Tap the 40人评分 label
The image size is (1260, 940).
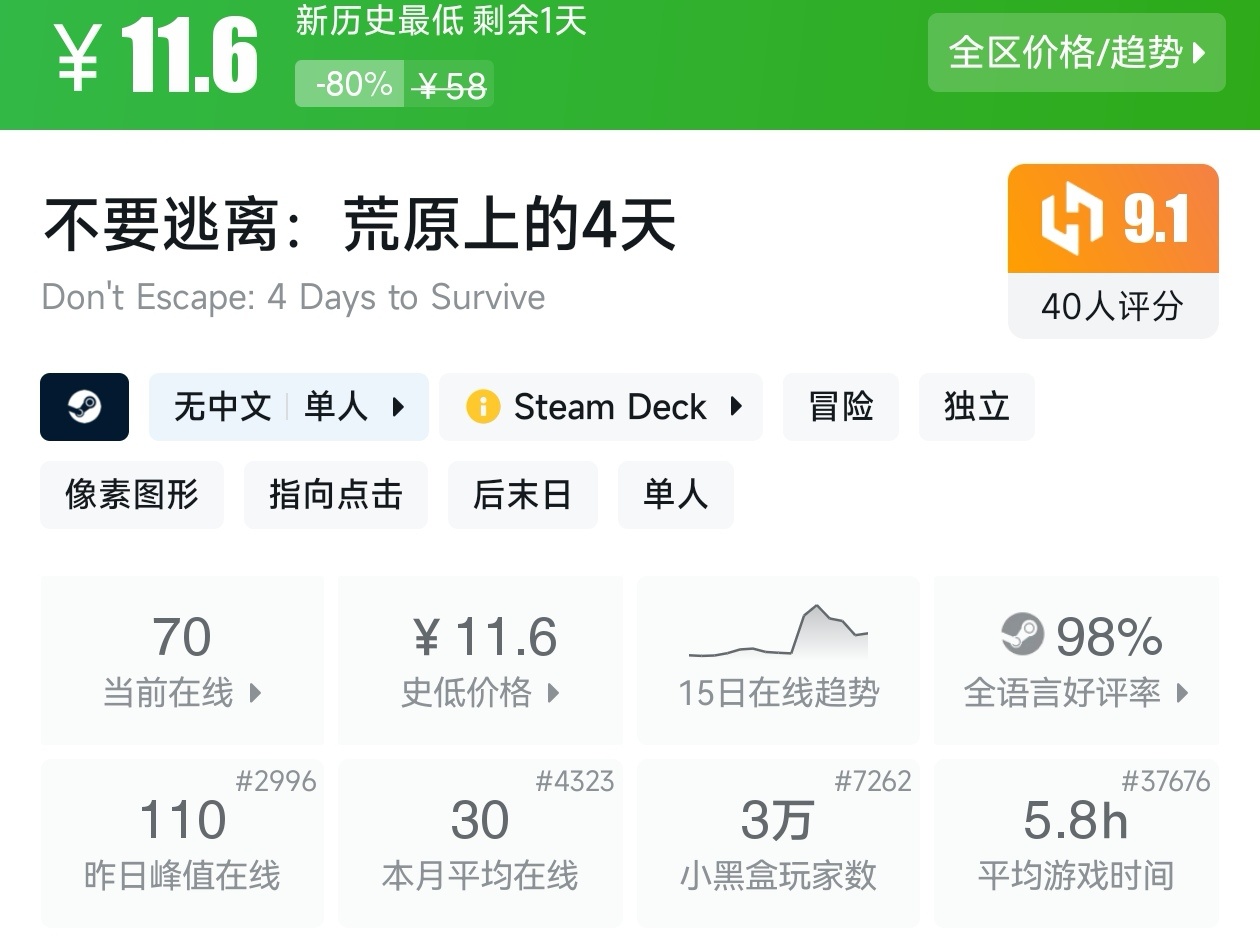pos(1113,306)
